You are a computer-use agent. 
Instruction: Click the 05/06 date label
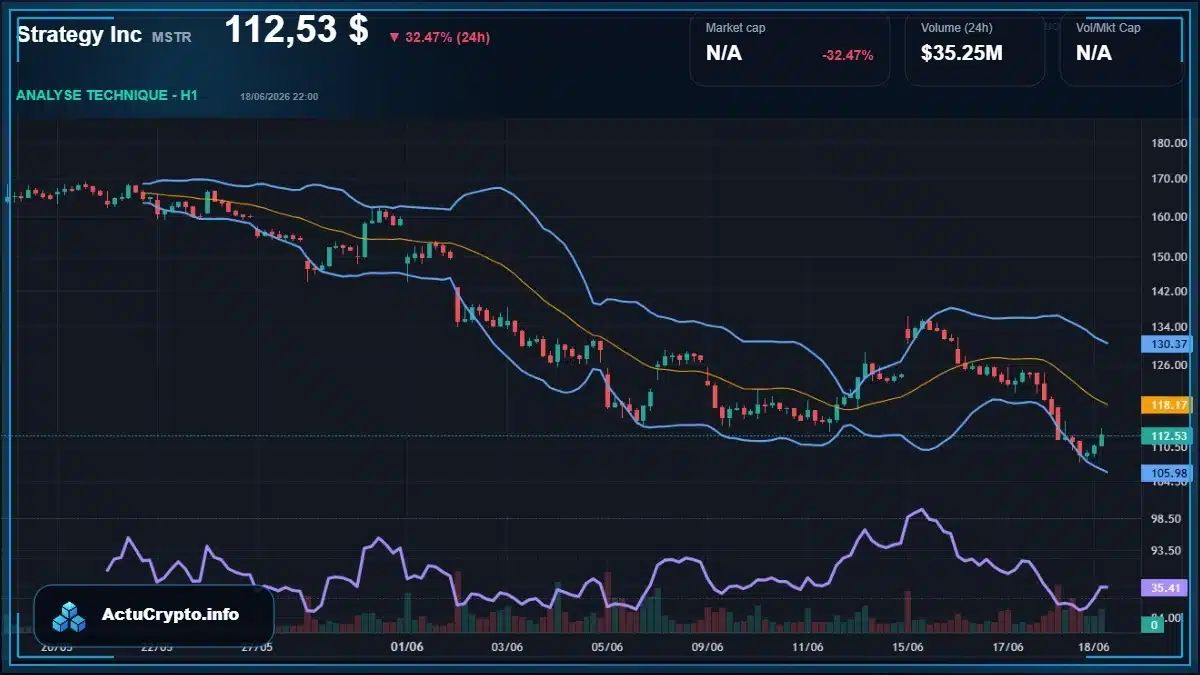tap(608, 648)
